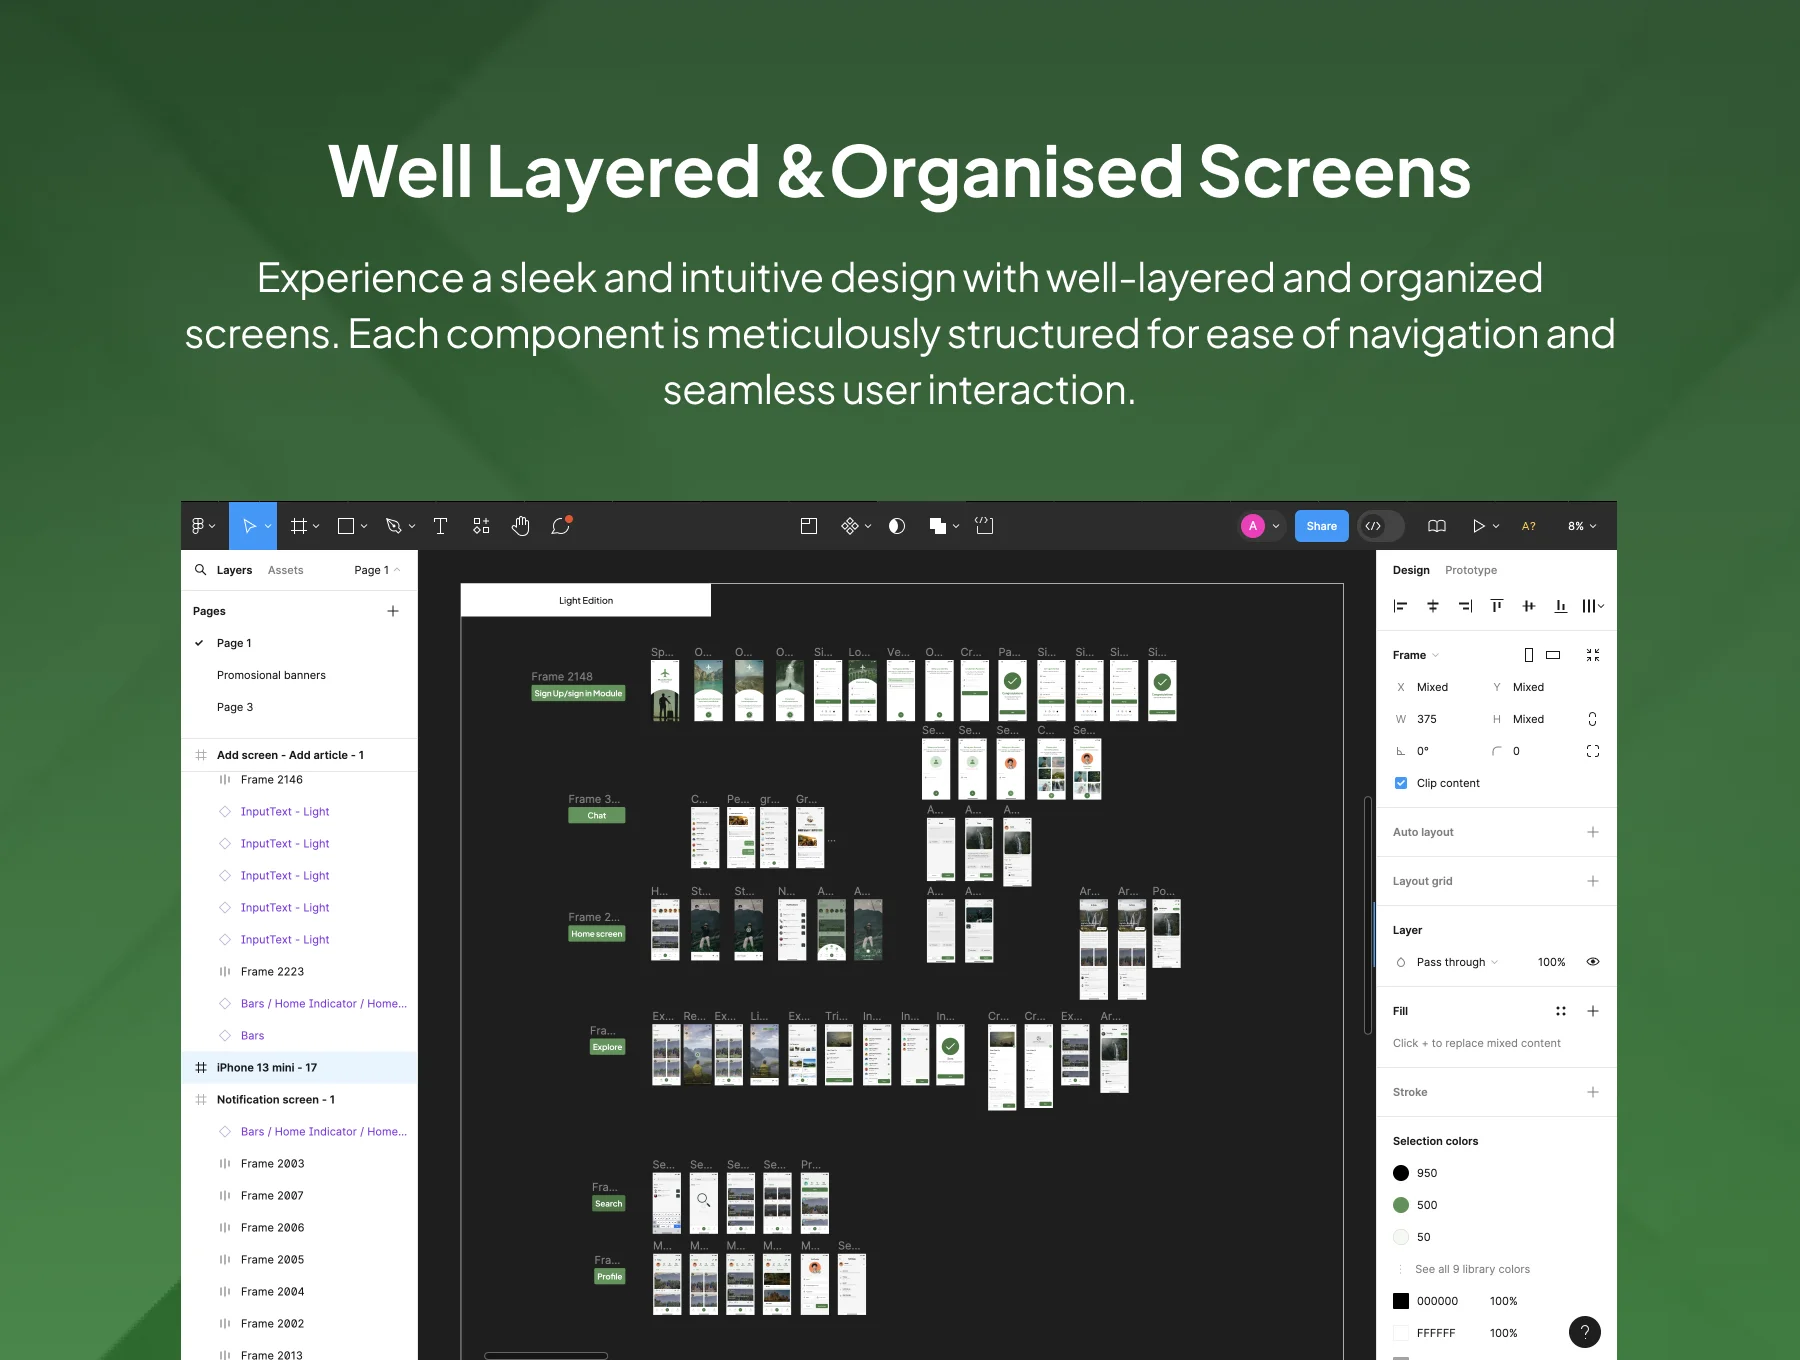This screenshot has height=1360, width=1800.
Task: Click the Comment tool icon
Action: pyautogui.click(x=560, y=526)
